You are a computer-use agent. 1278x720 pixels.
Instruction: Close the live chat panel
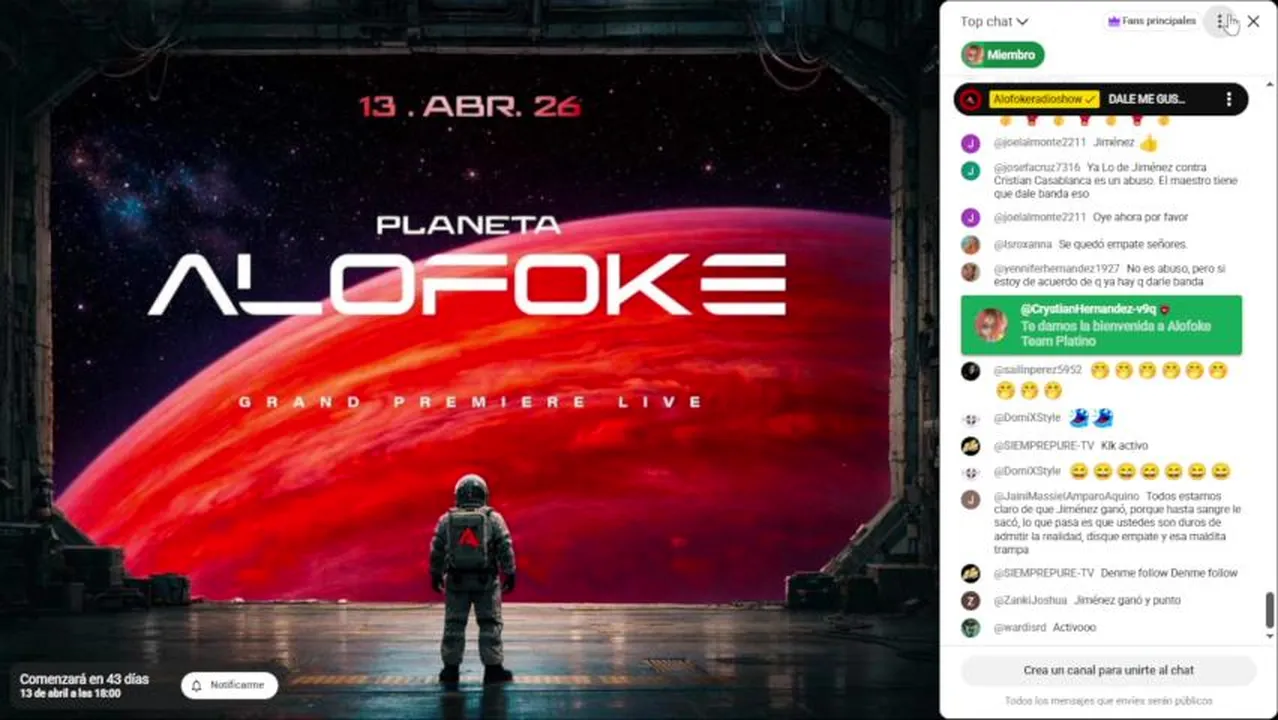pos(1253,21)
